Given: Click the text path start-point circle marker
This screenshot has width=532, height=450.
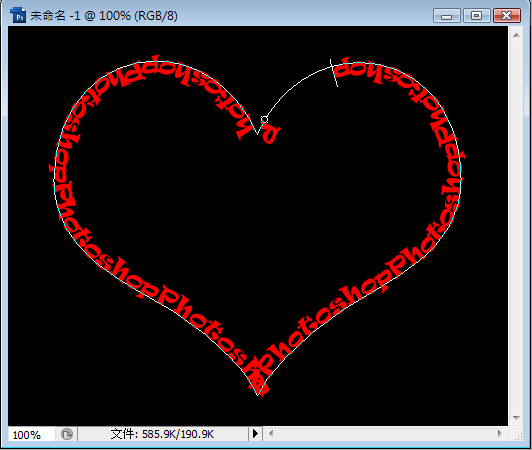Looking at the screenshot, I should pyautogui.click(x=264, y=119).
